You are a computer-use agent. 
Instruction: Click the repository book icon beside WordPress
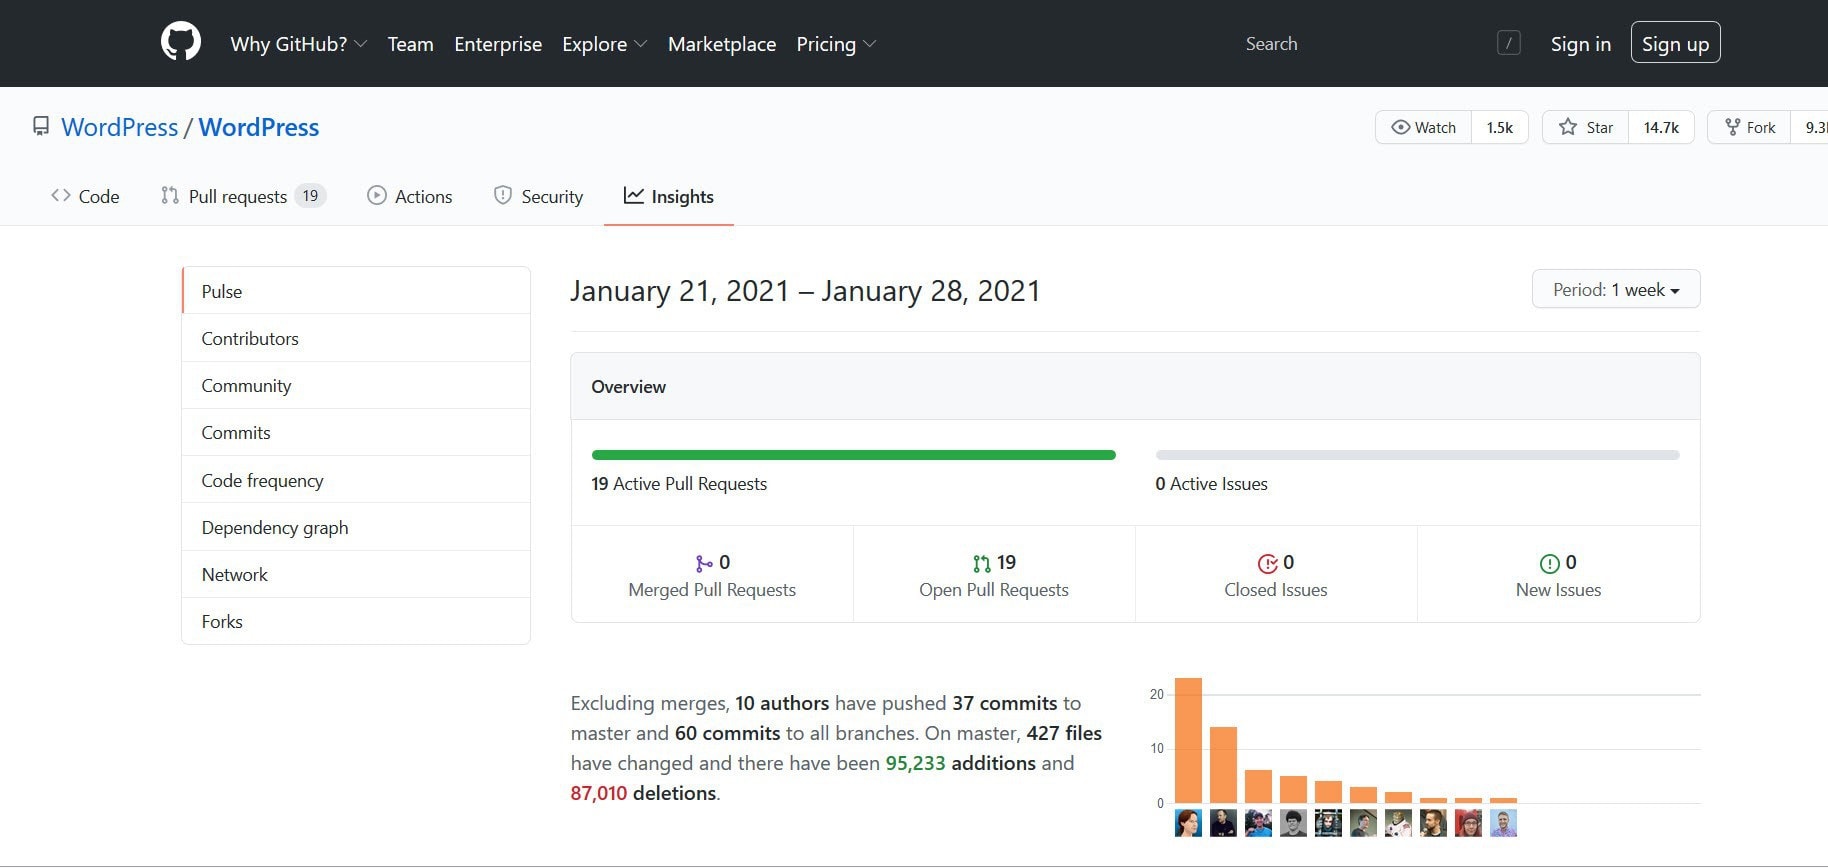click(41, 126)
